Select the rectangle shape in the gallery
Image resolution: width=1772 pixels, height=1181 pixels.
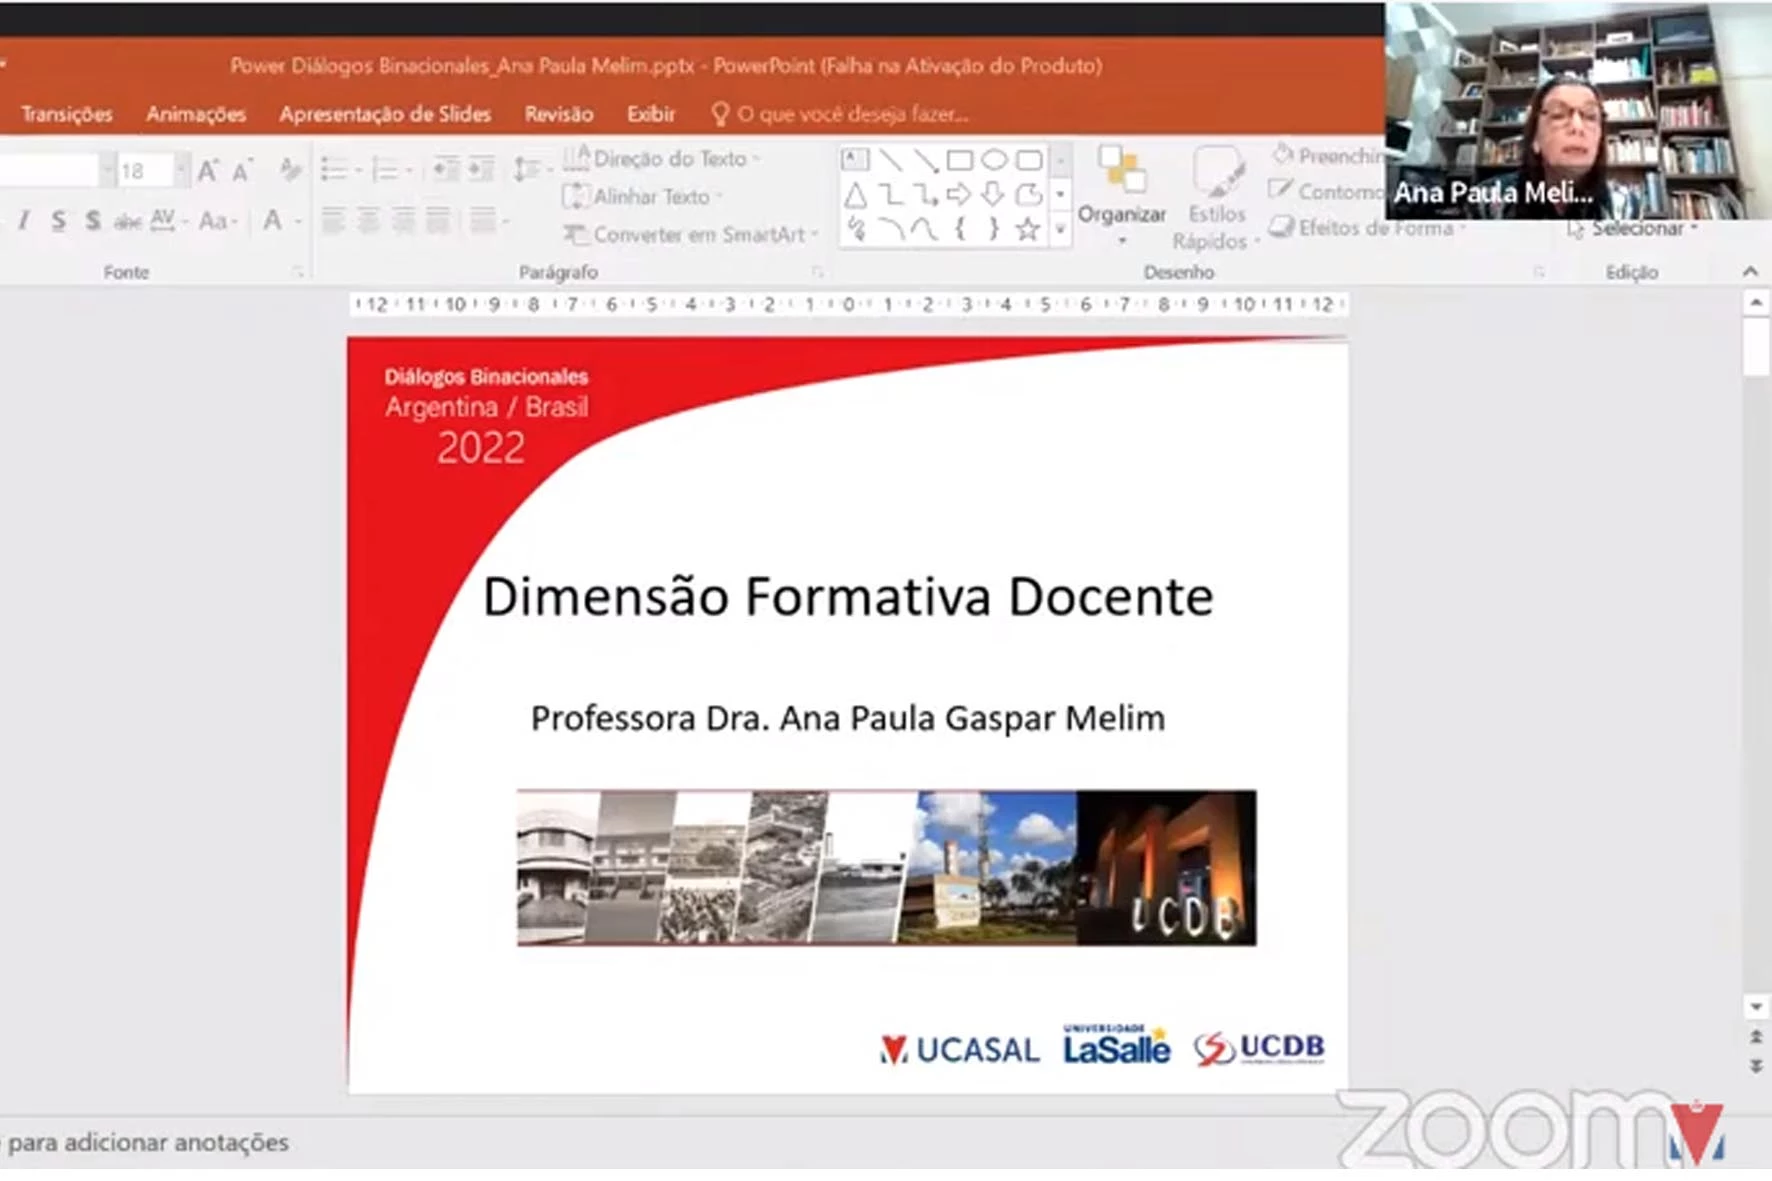[x=959, y=160]
